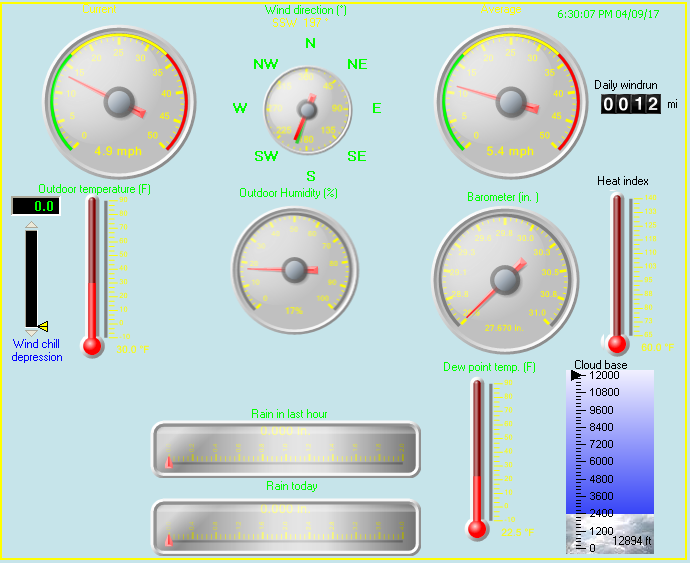
Task: Click the 'Barometer (in. )' label
Action: tap(503, 197)
